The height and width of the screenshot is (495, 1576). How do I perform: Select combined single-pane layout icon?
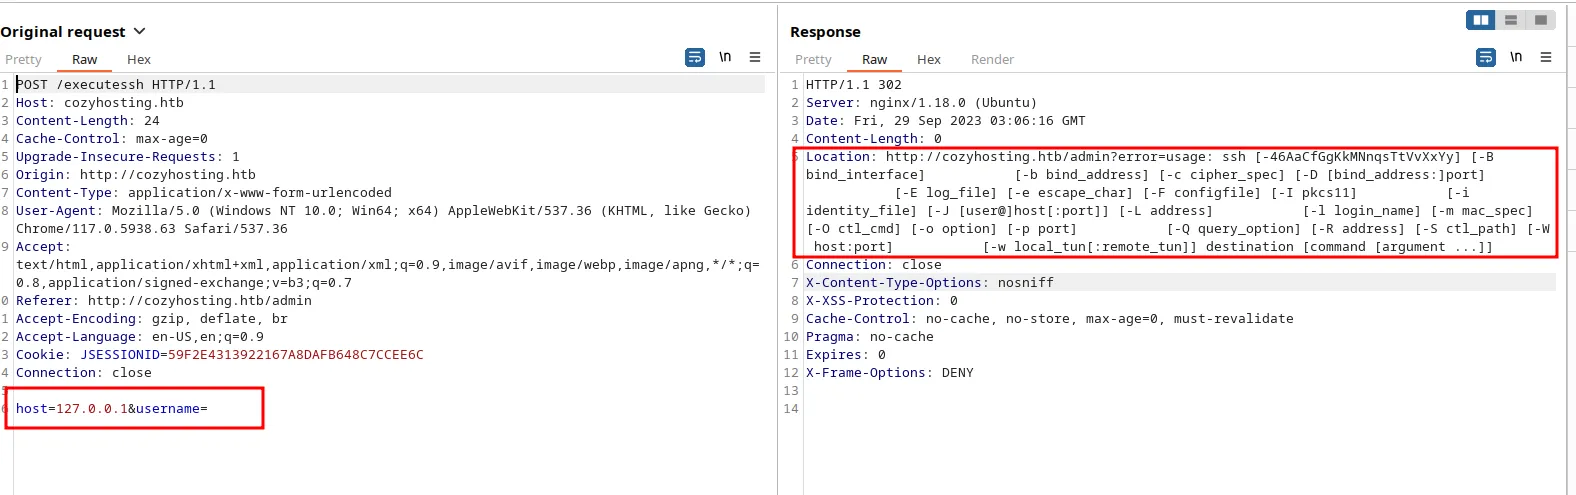(1541, 20)
